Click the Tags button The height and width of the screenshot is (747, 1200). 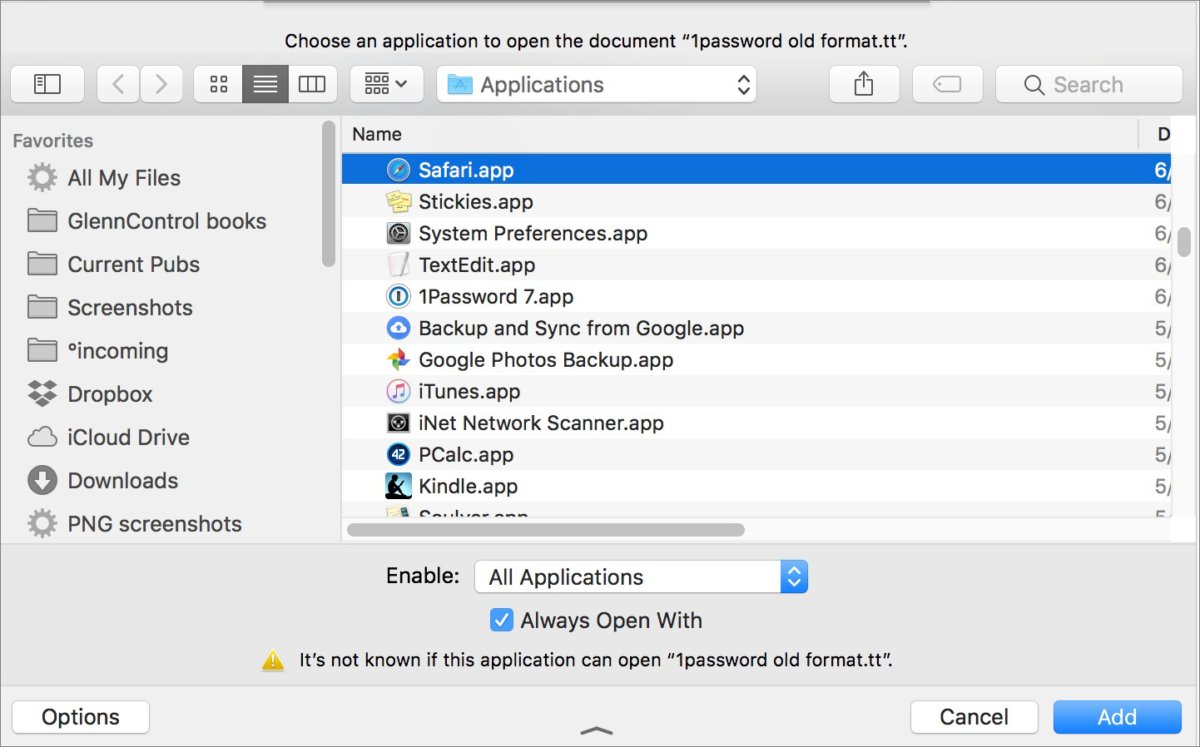coord(946,84)
